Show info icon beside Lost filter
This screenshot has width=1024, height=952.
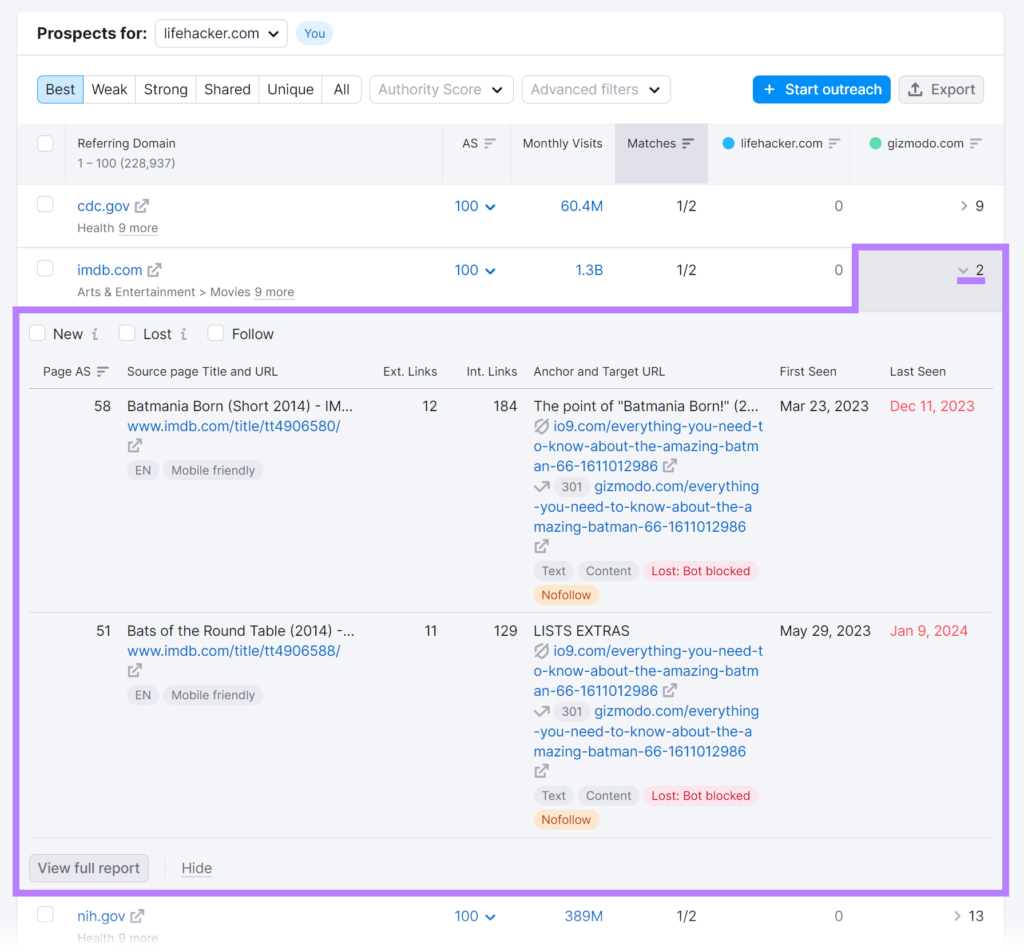point(184,334)
